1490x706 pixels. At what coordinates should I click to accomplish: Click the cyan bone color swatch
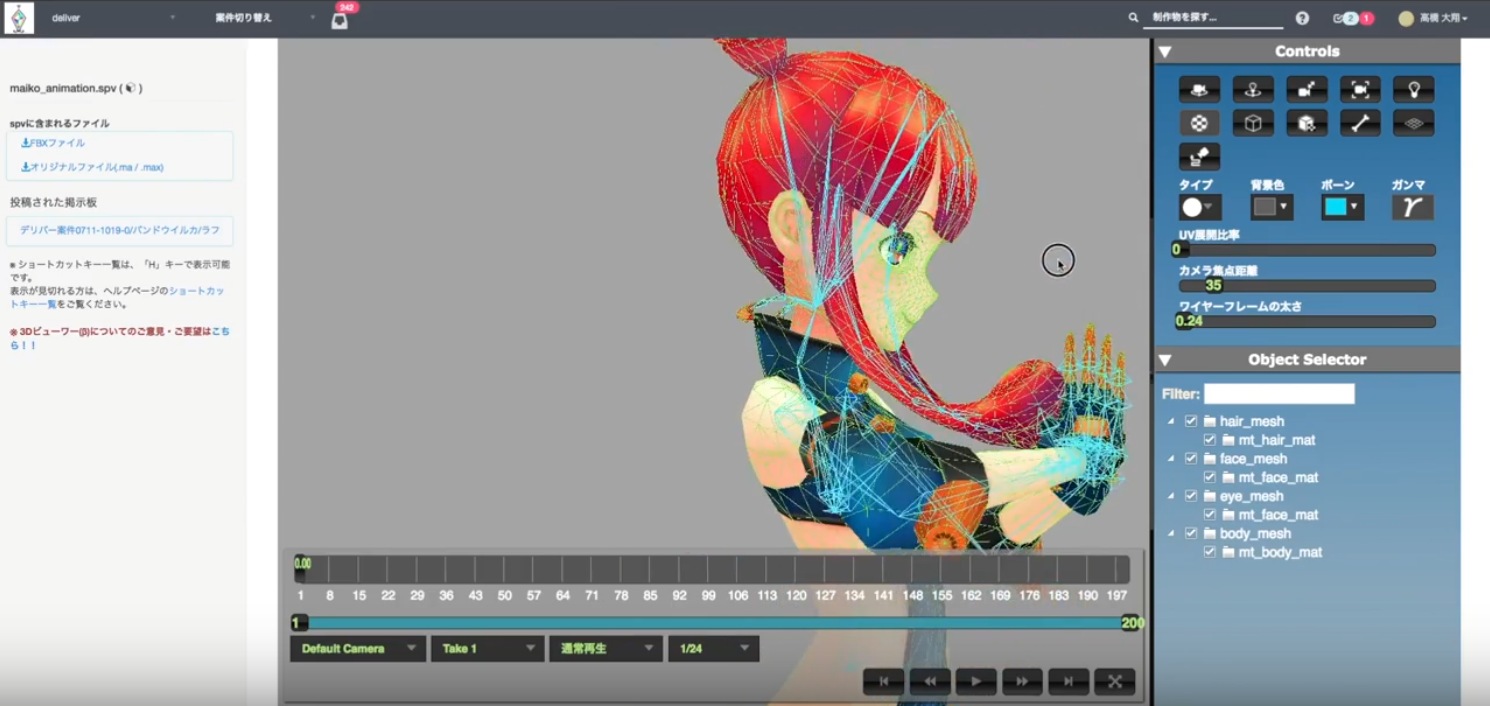pos(1341,207)
